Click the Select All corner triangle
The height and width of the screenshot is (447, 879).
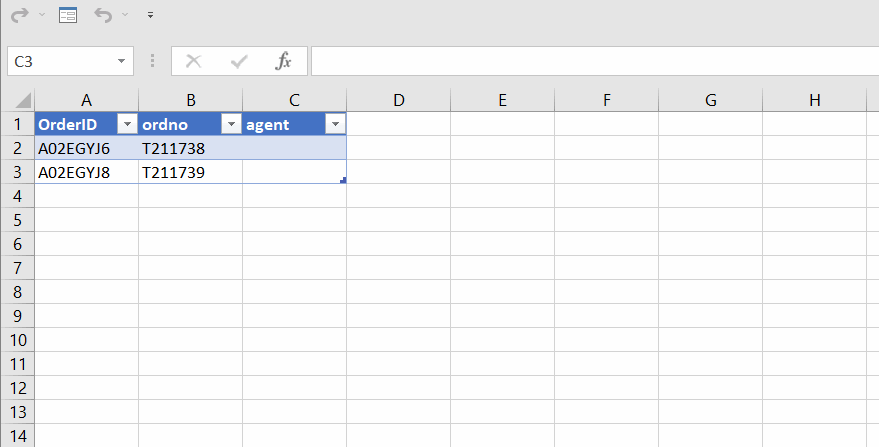click(x=22, y=101)
